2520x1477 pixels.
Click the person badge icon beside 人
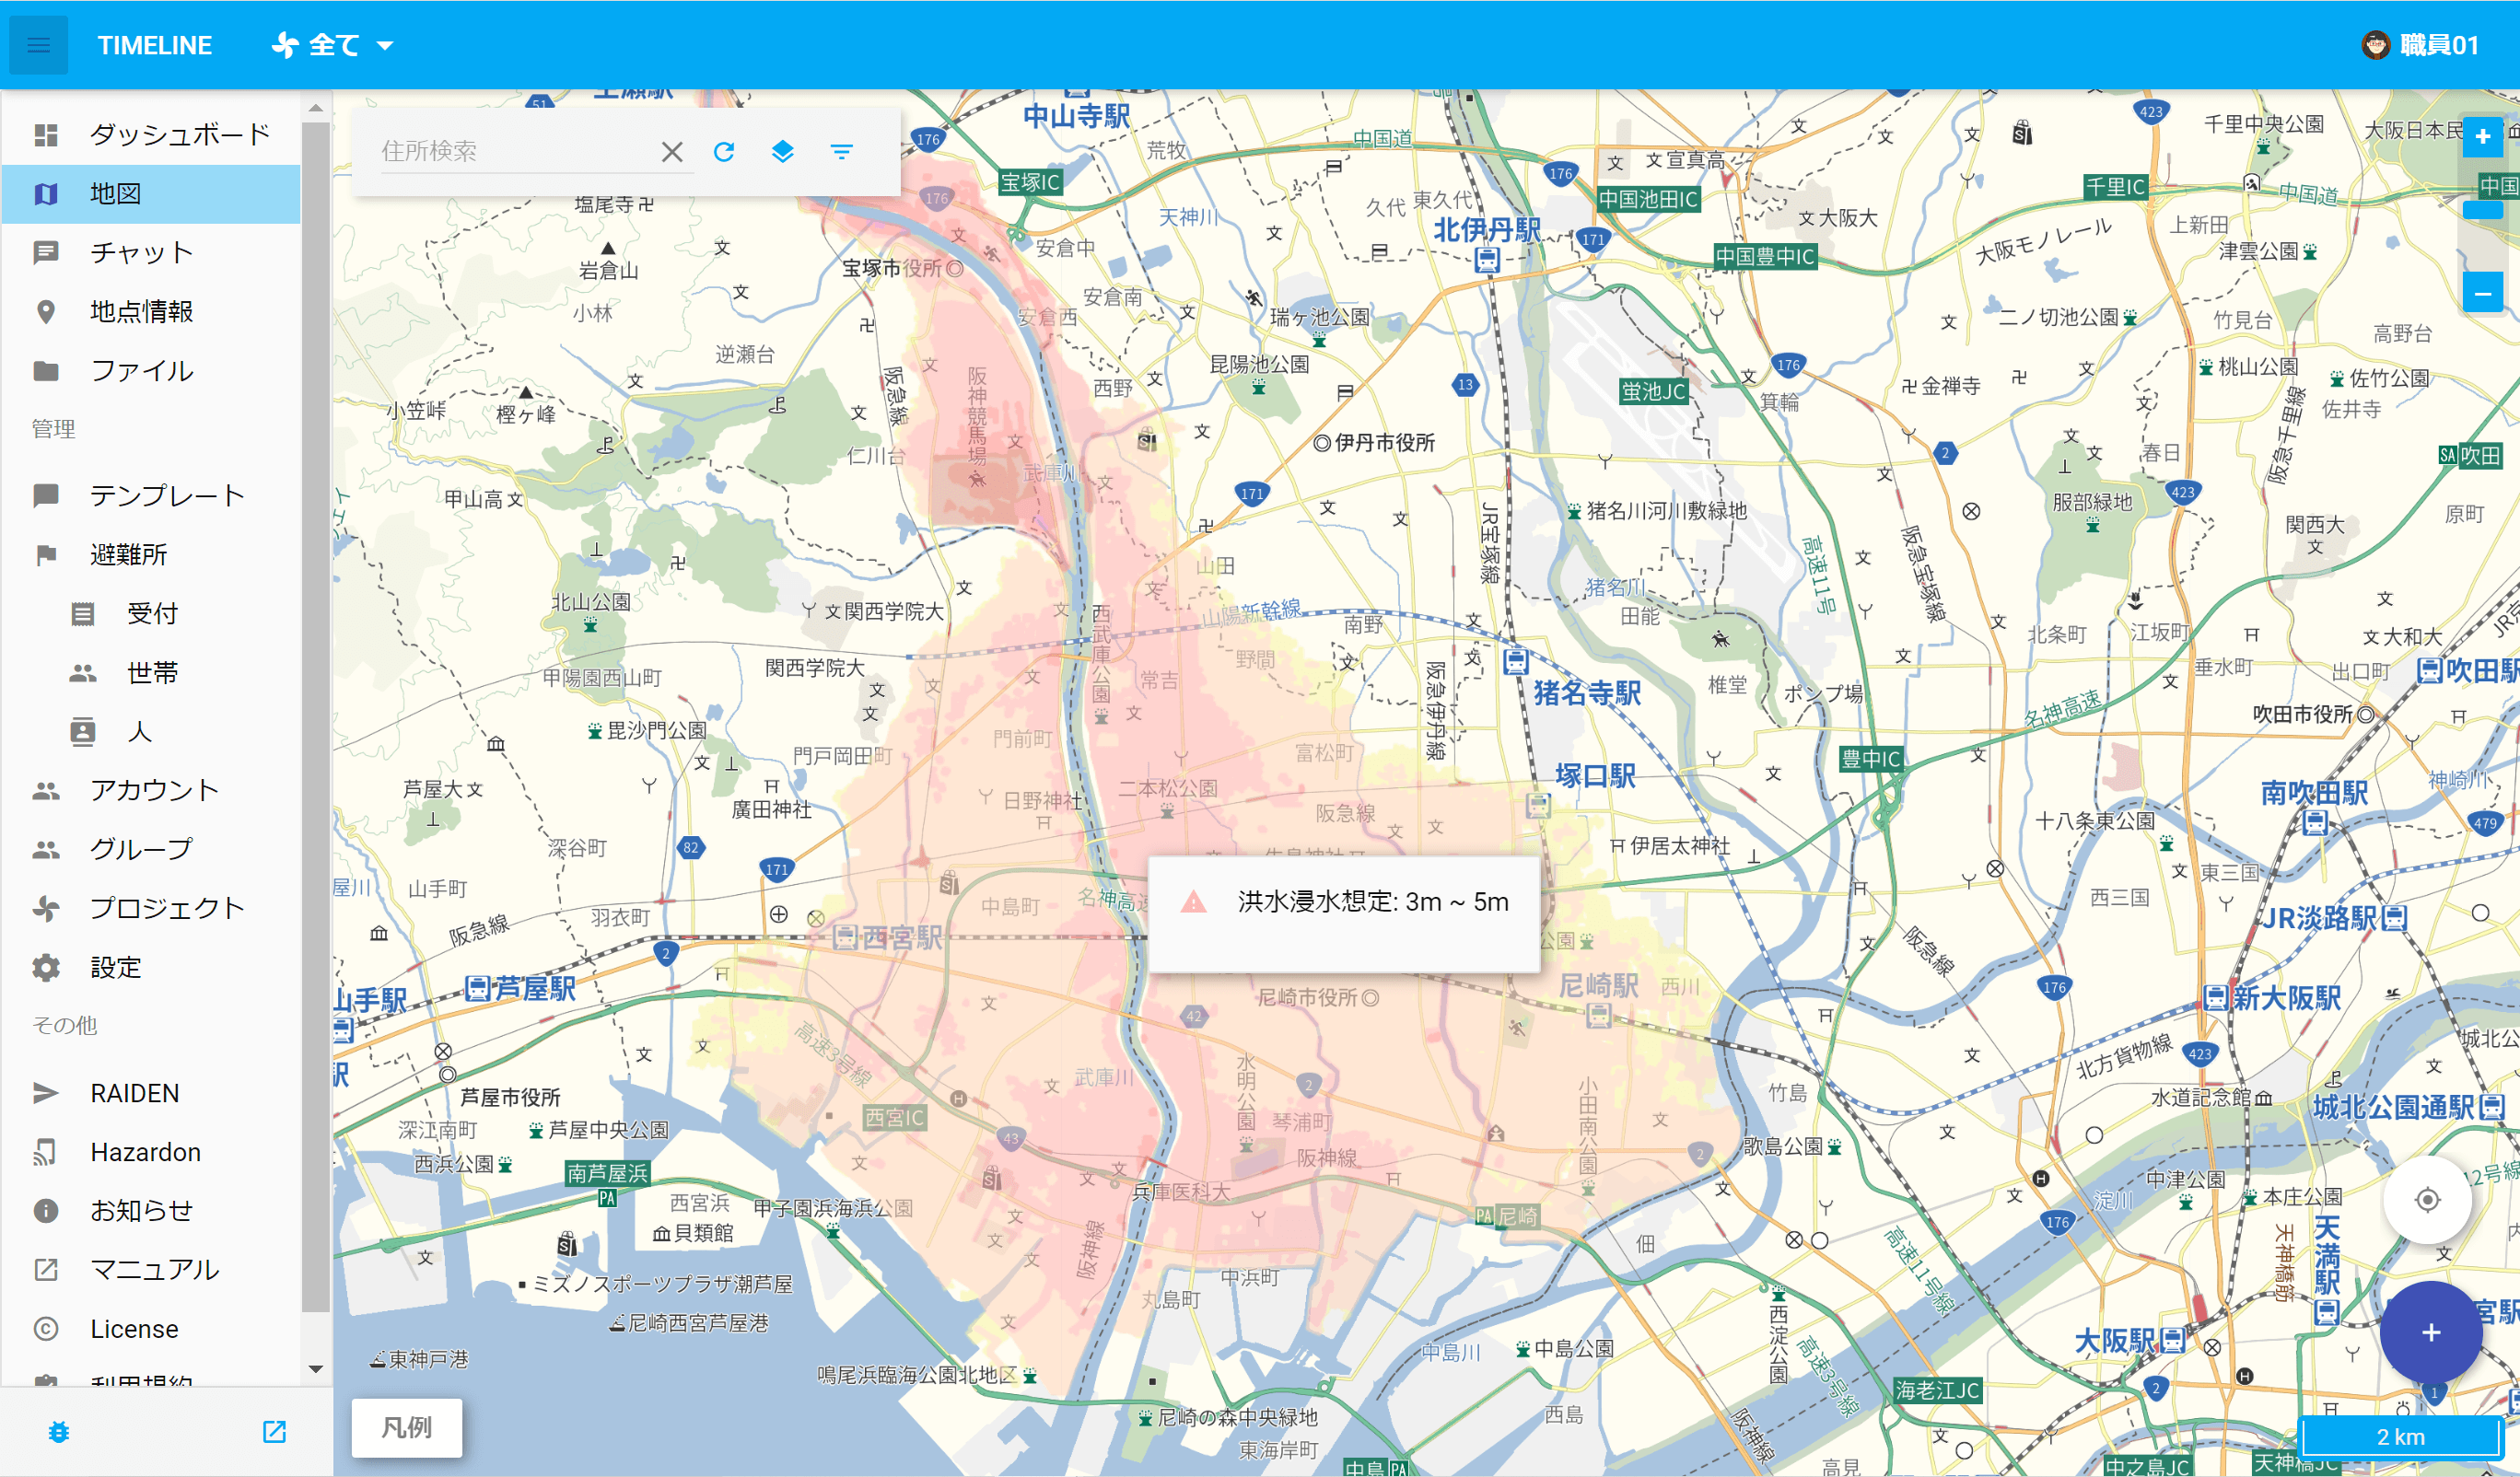[83, 731]
